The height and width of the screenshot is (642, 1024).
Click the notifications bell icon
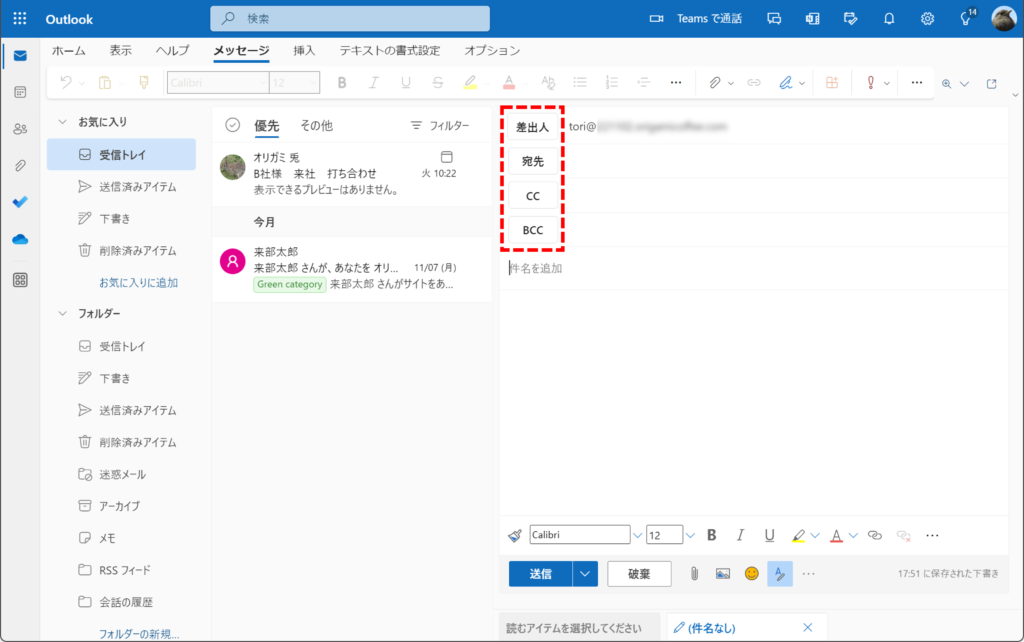coord(889,18)
